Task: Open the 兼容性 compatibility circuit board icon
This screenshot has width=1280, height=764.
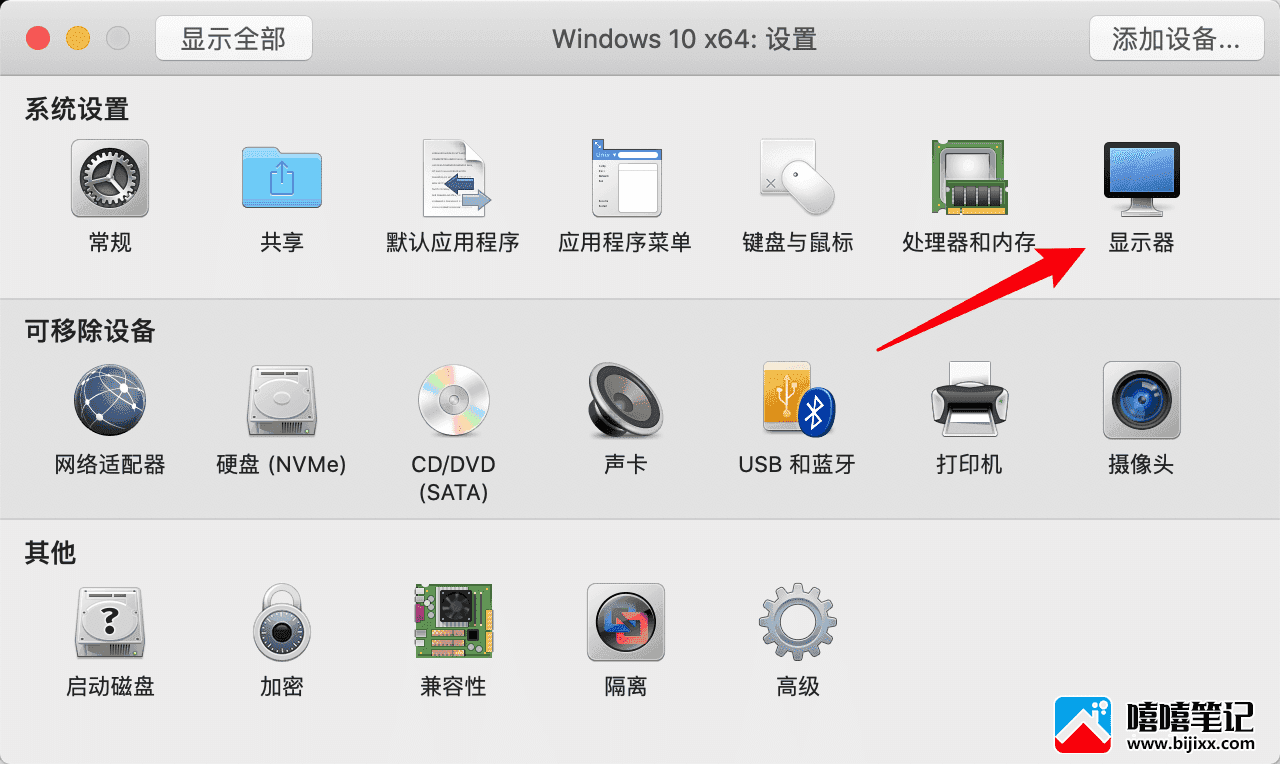Action: 454,622
